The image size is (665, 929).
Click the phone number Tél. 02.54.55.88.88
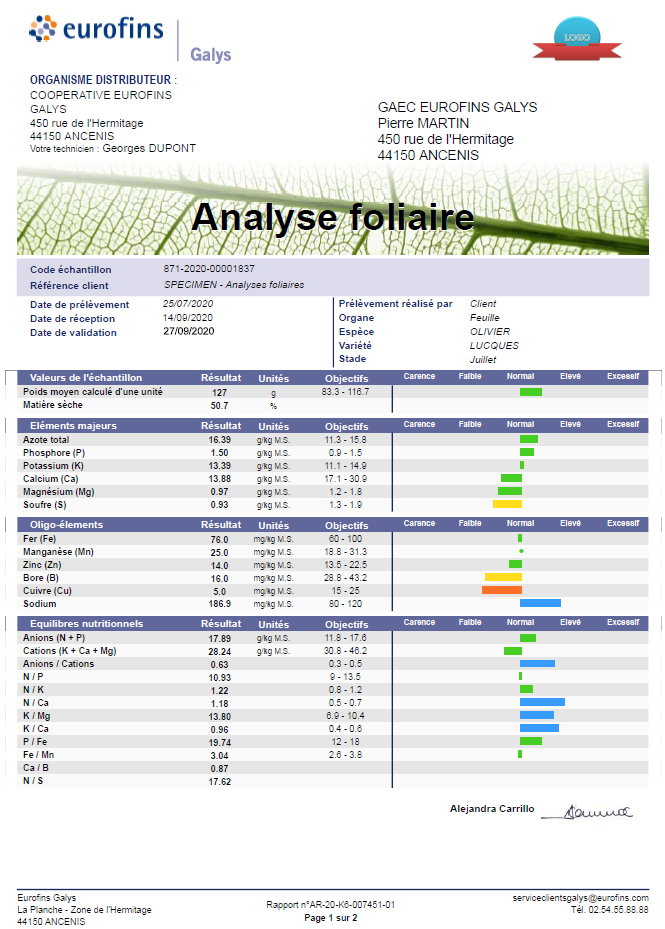tap(609, 909)
